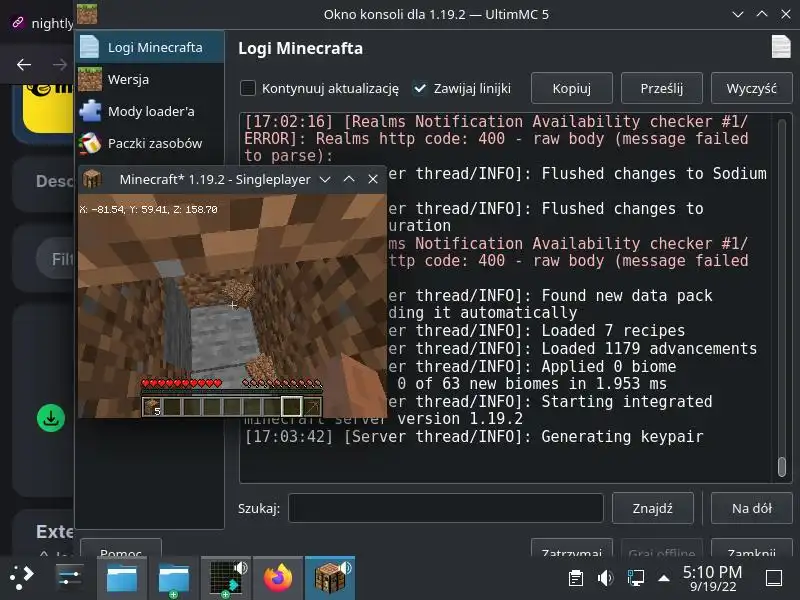Click the Pomoc button
Screen dimensions: 800x600
click(121, 548)
